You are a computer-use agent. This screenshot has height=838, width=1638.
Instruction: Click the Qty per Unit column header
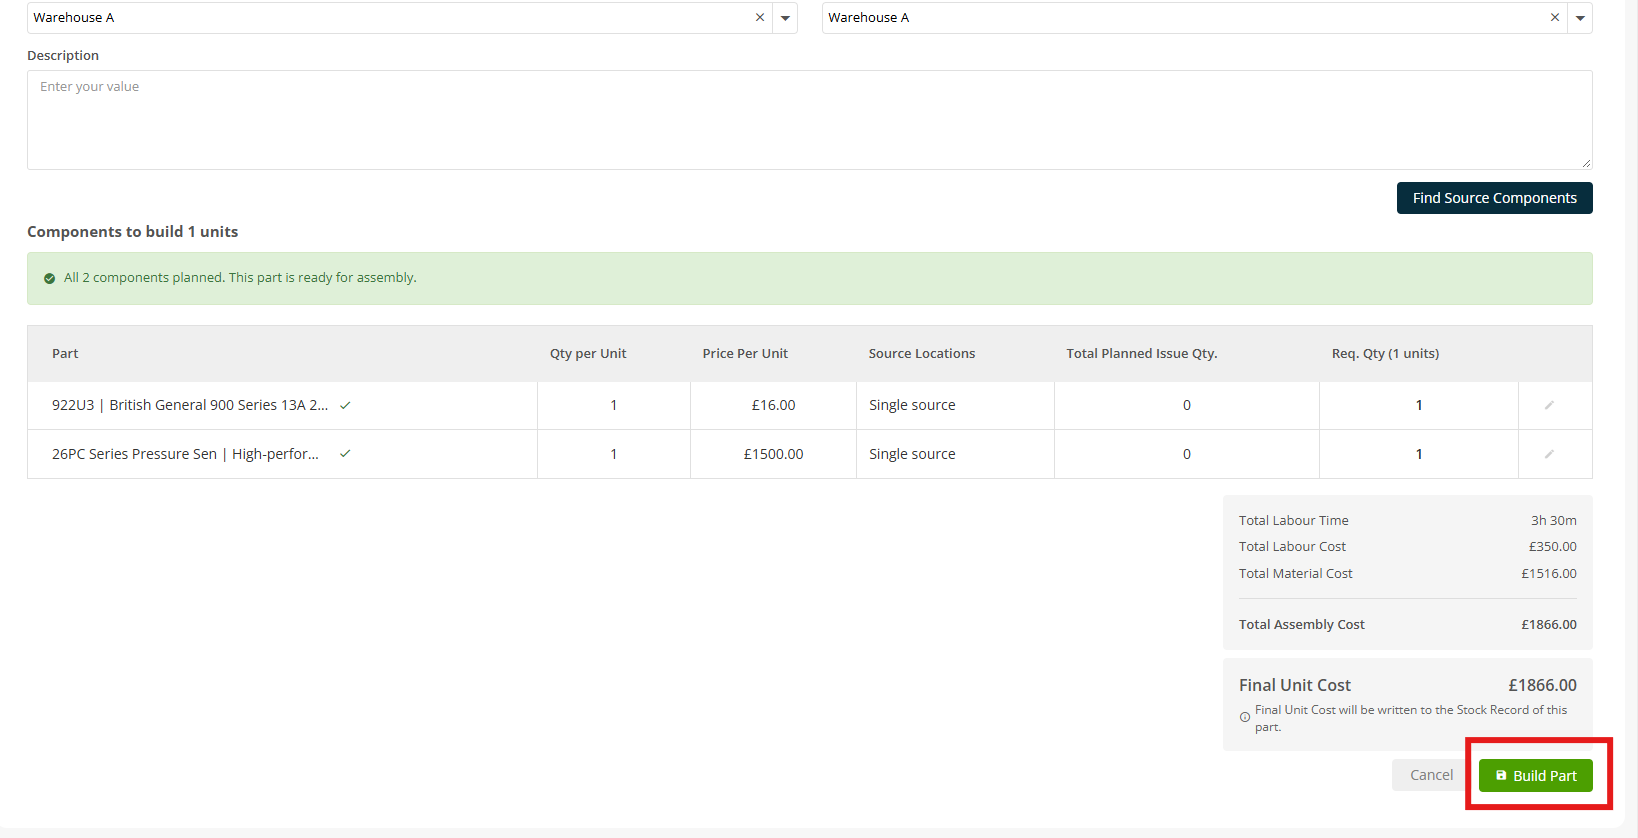click(588, 353)
